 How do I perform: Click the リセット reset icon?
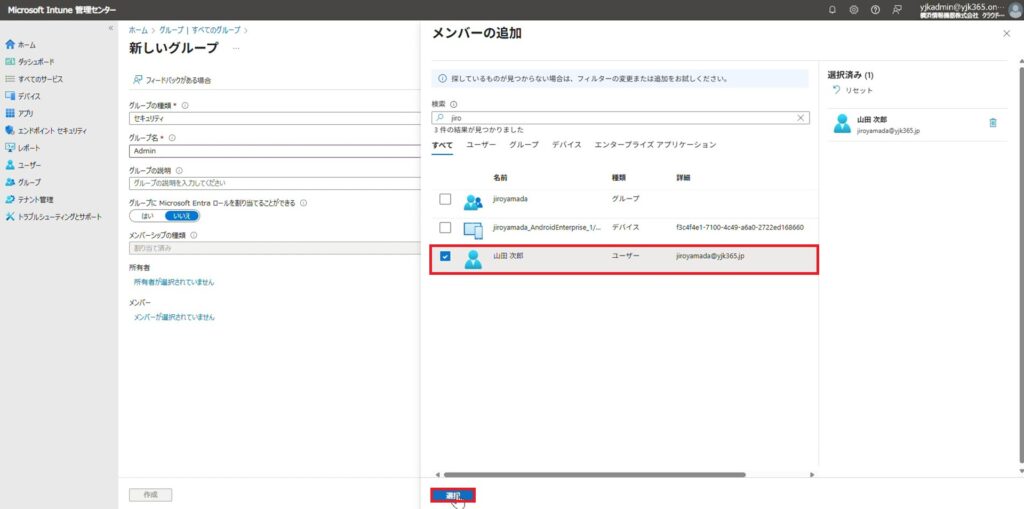point(838,90)
